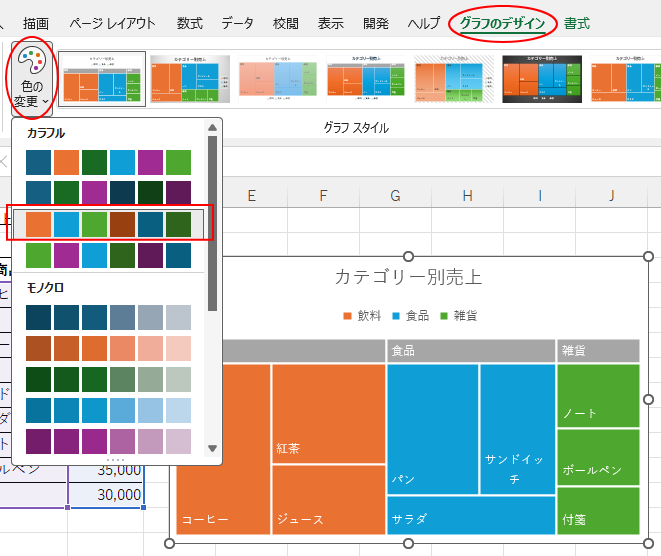The height and width of the screenshot is (556, 661).
Task: Apply the second chart style with gray background
Action: point(190,79)
